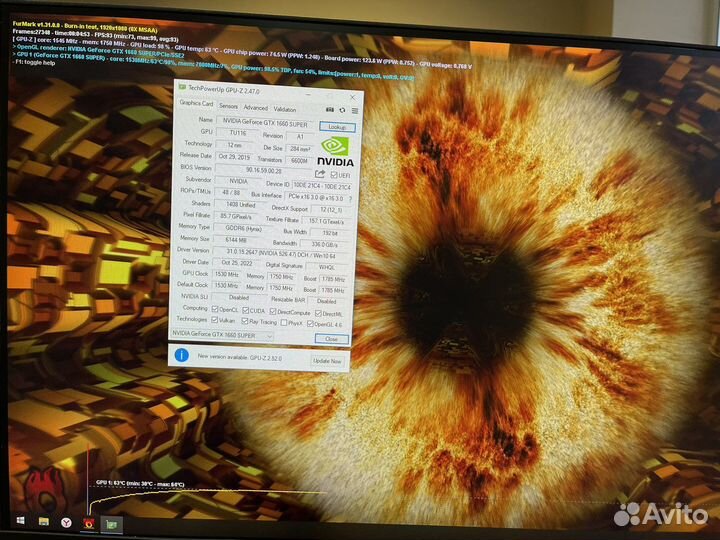
Task: Click GPU-Z title bar app icon
Action: point(182,86)
